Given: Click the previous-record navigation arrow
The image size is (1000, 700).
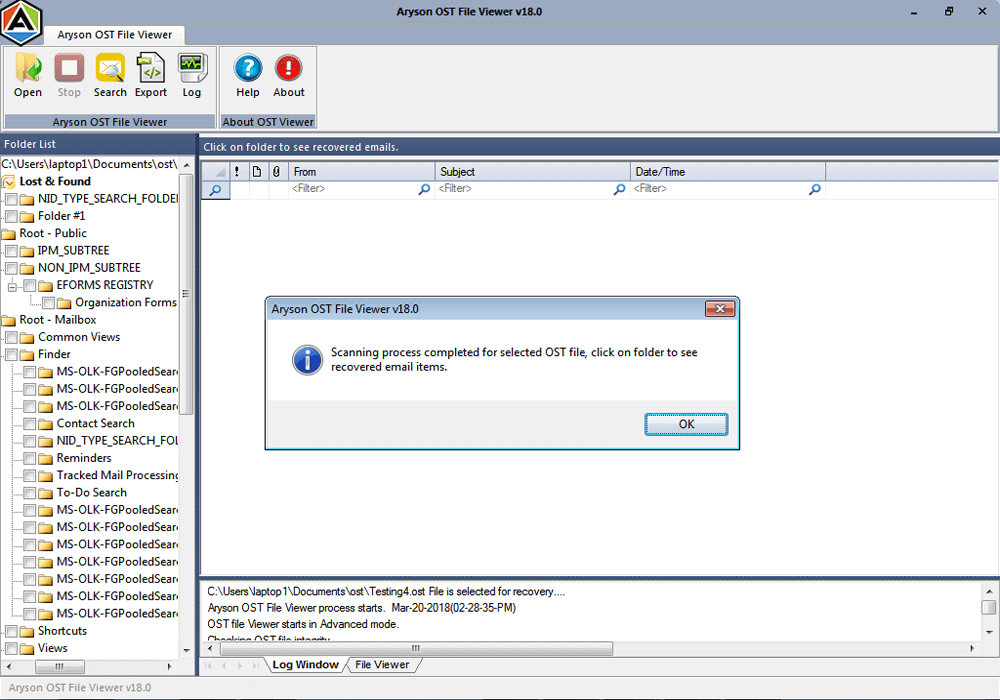Looking at the screenshot, I should (x=224, y=665).
